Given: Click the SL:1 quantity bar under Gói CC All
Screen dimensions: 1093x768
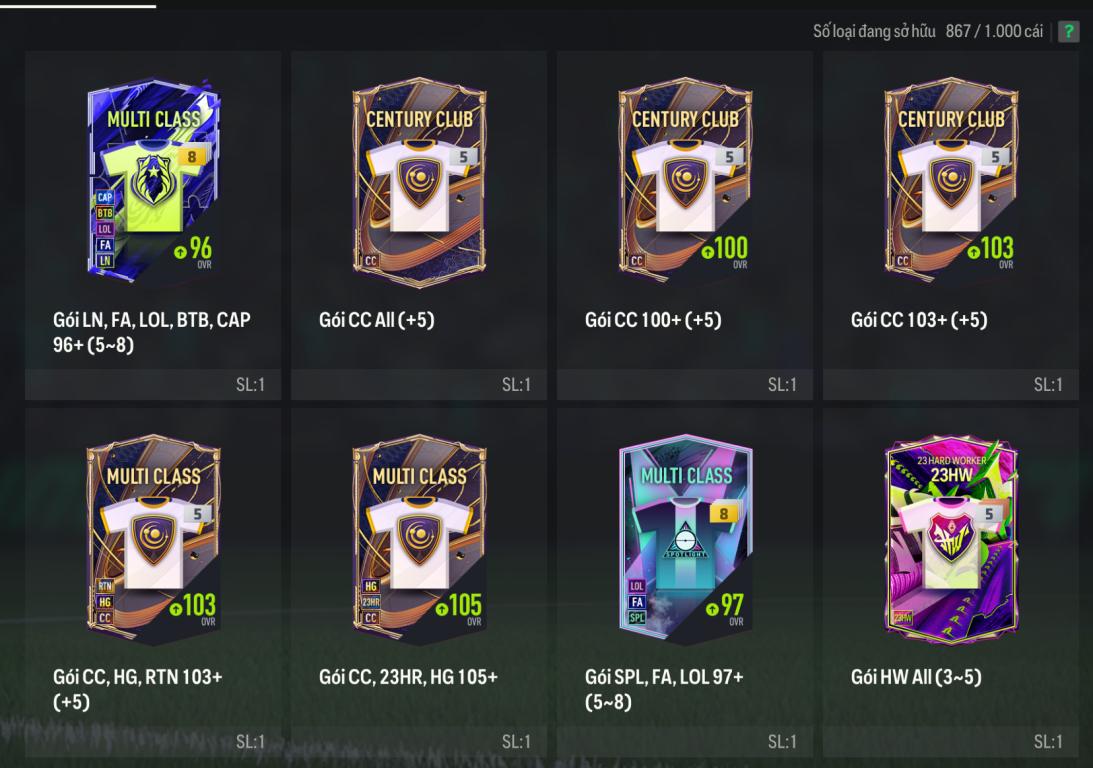Looking at the screenshot, I should click(x=419, y=385).
